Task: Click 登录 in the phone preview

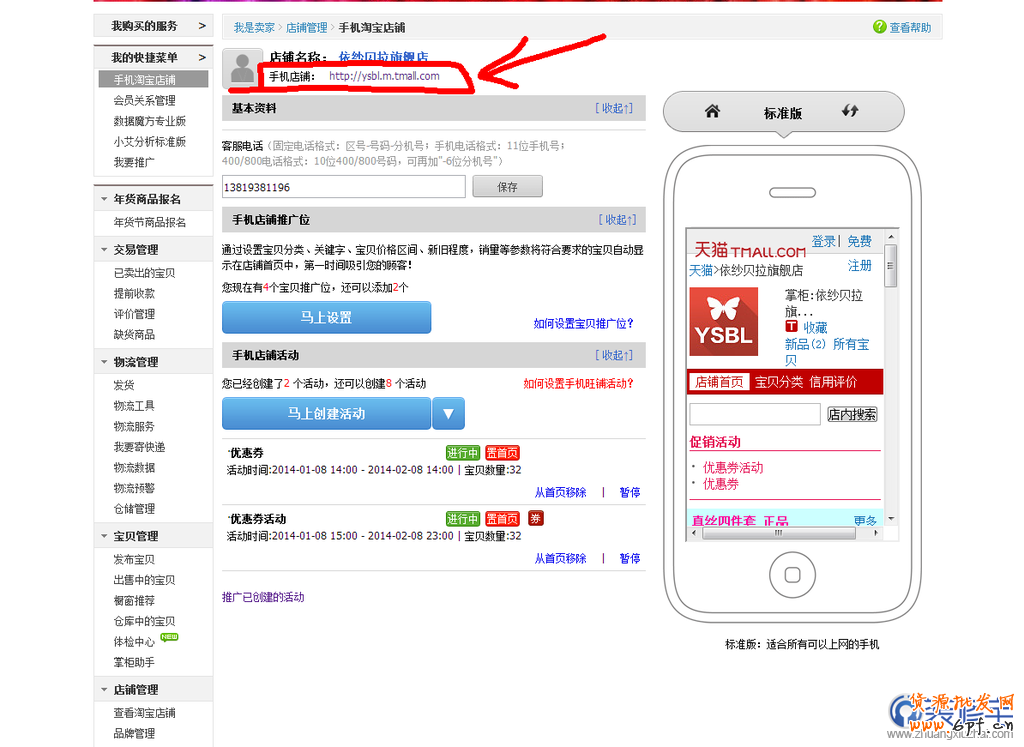Action: [x=824, y=242]
